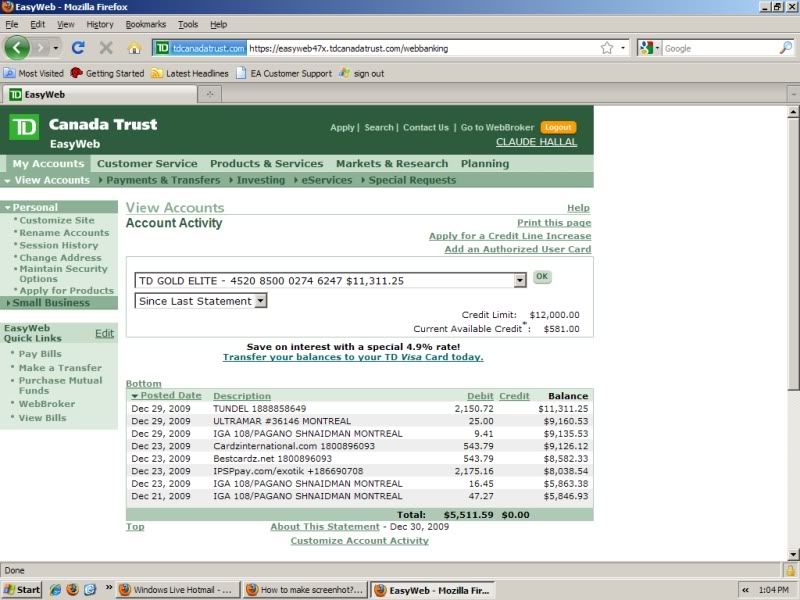Click the balance transfer promotion link

click(353, 357)
